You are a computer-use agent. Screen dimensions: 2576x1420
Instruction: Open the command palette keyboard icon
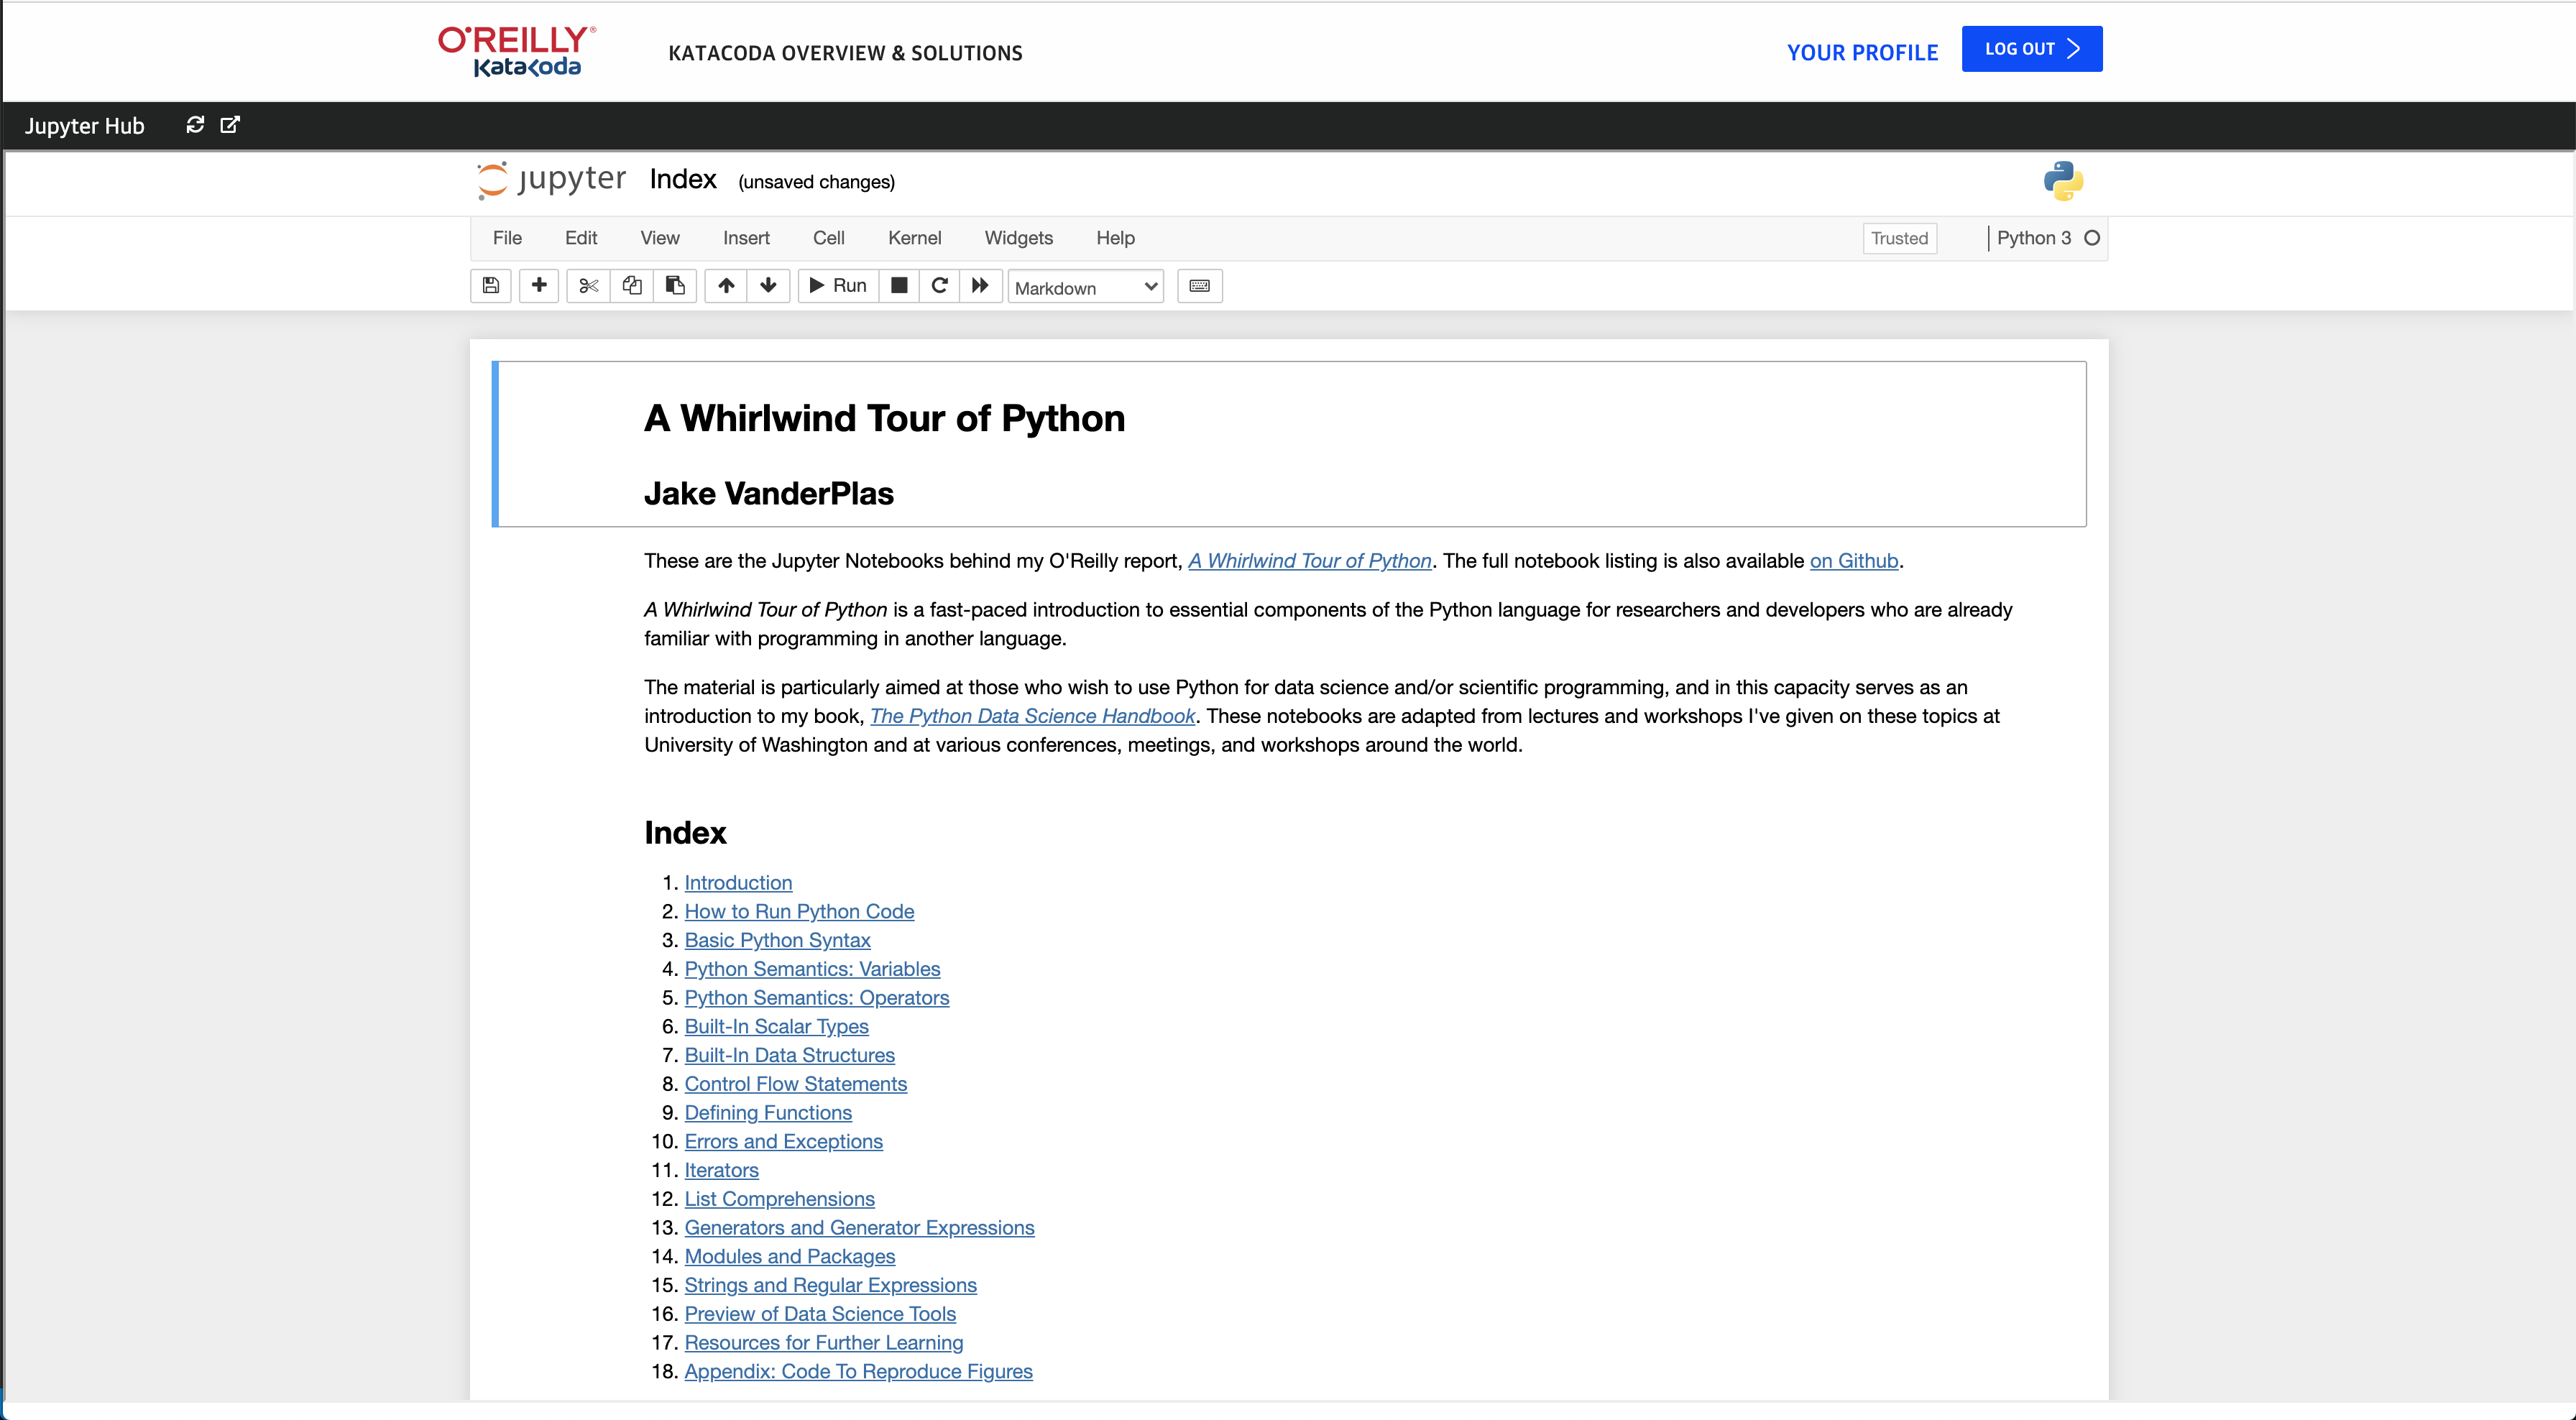[x=1199, y=286]
